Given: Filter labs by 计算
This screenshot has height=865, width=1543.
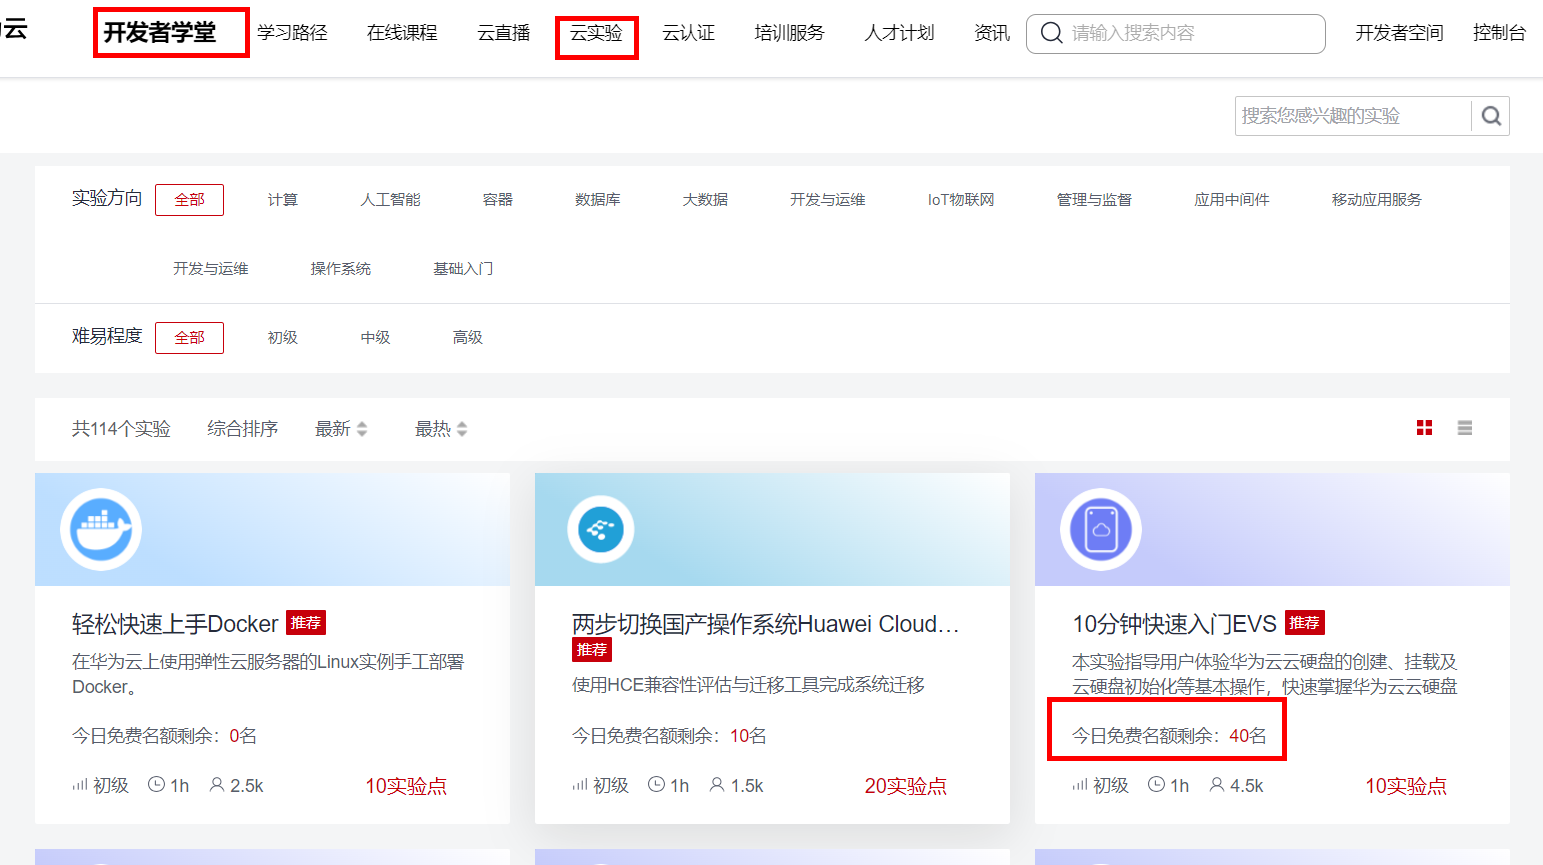Looking at the screenshot, I should point(283,200).
